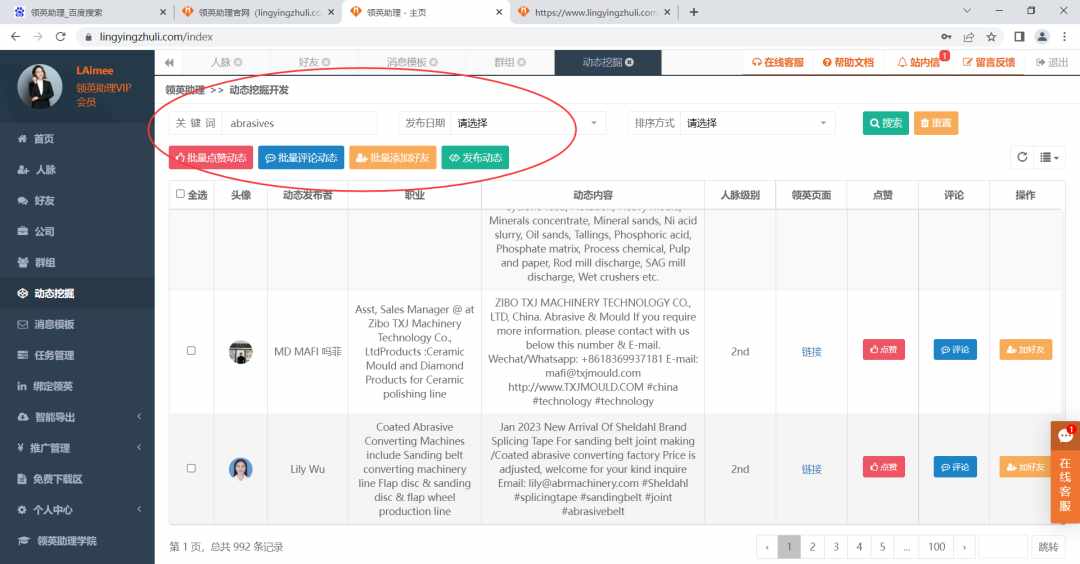Viewport: 1080px width, 564px height.
Task: Click MD MAFI's profile avatar
Action: (240, 352)
